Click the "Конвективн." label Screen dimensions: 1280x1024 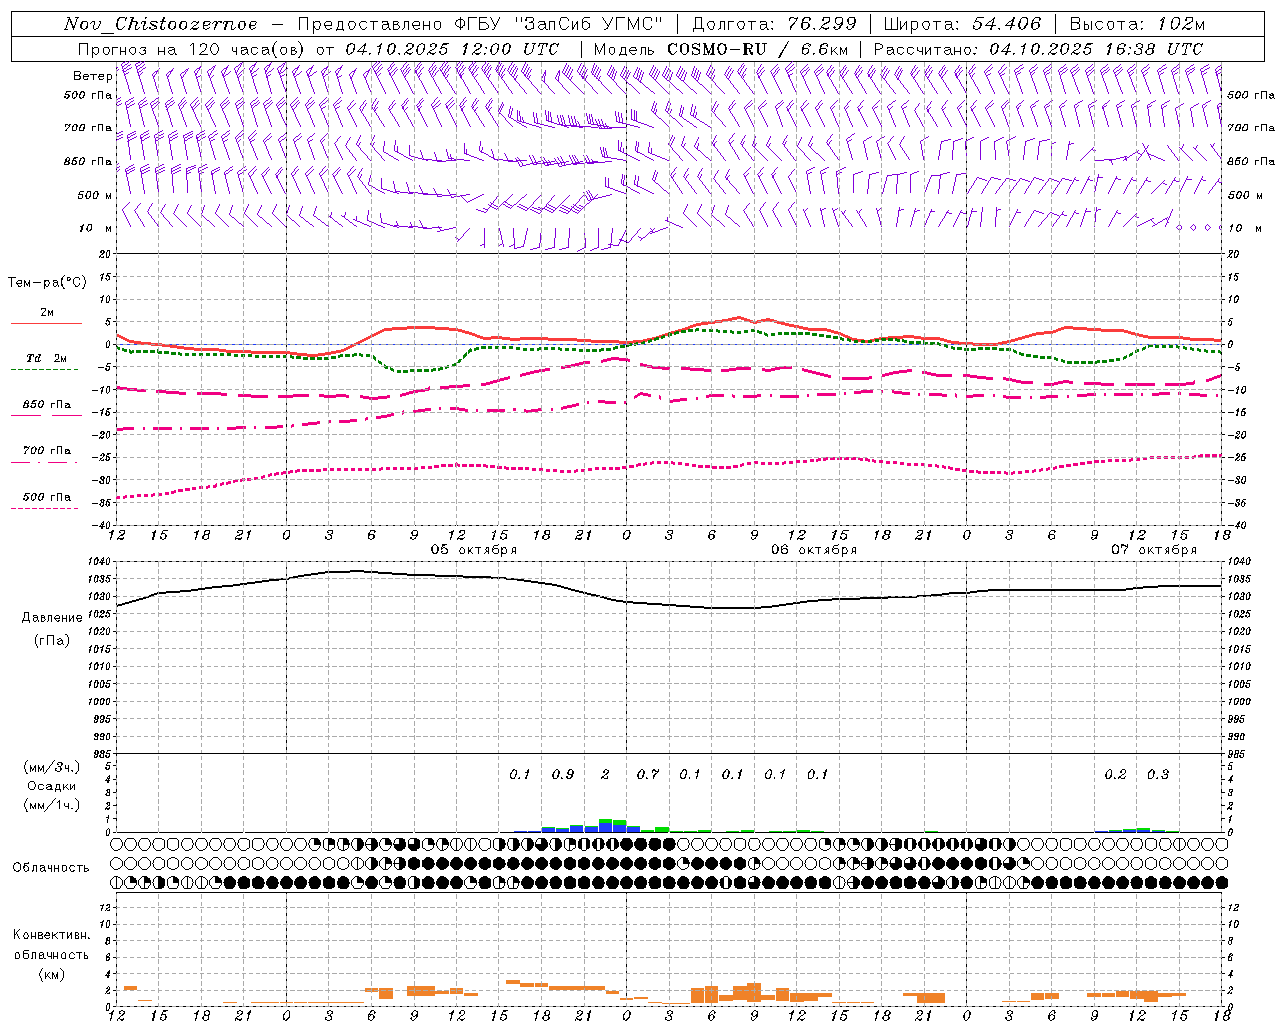[51, 934]
